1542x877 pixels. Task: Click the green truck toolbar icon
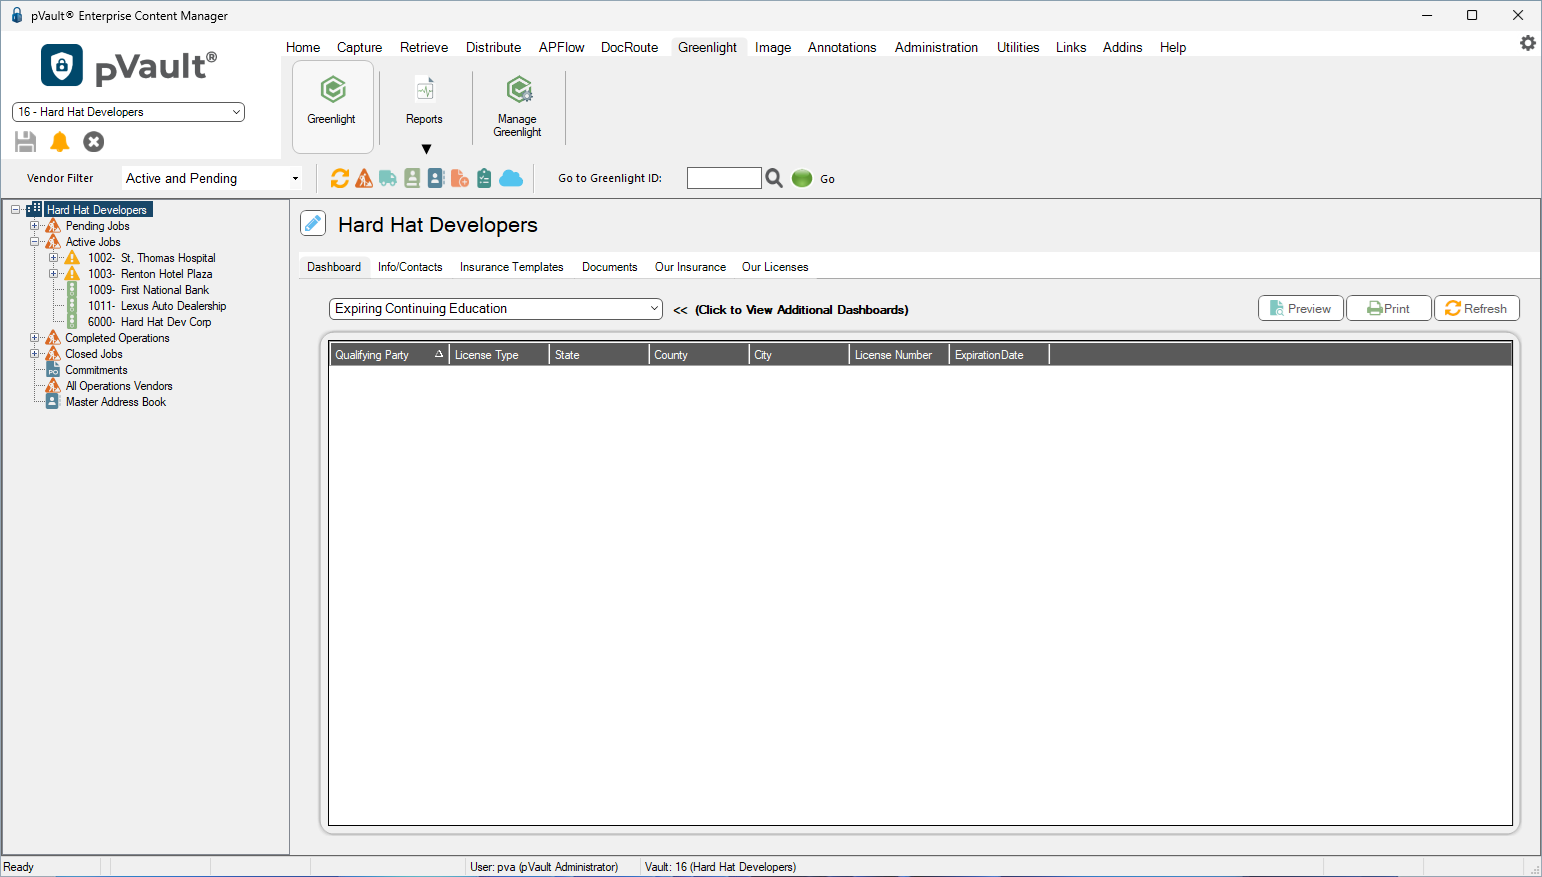(x=388, y=178)
